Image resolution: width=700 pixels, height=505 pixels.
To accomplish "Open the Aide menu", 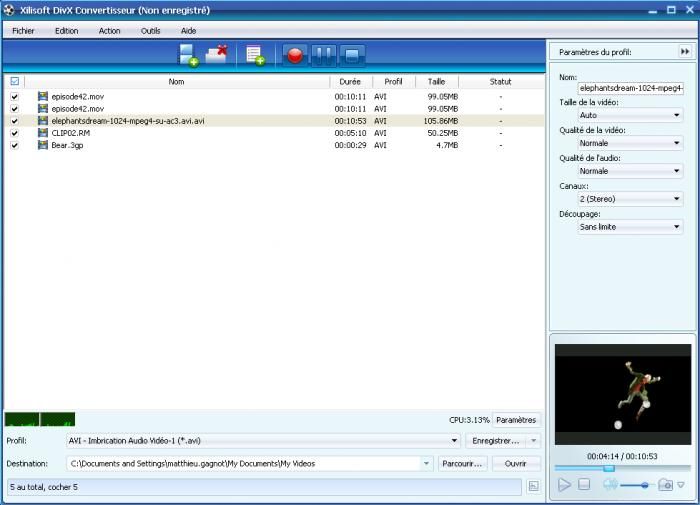I will pyautogui.click(x=188, y=31).
